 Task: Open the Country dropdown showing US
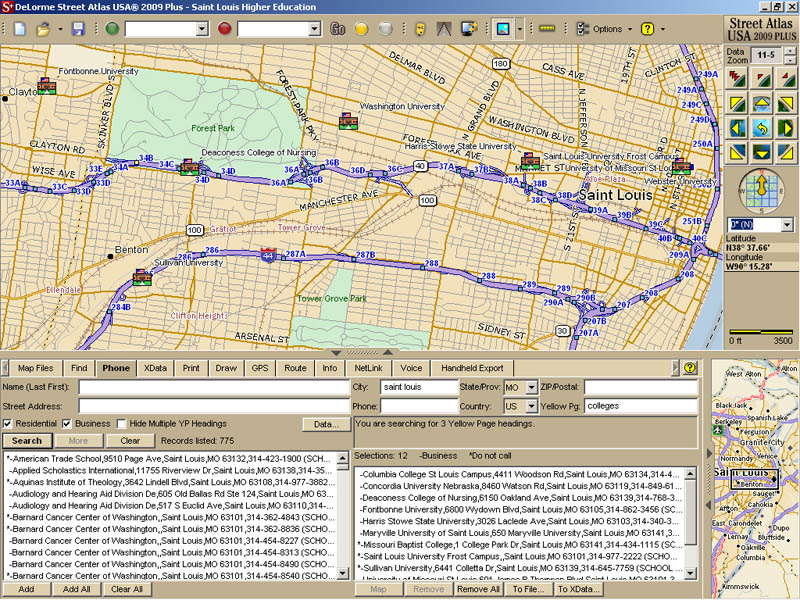530,407
